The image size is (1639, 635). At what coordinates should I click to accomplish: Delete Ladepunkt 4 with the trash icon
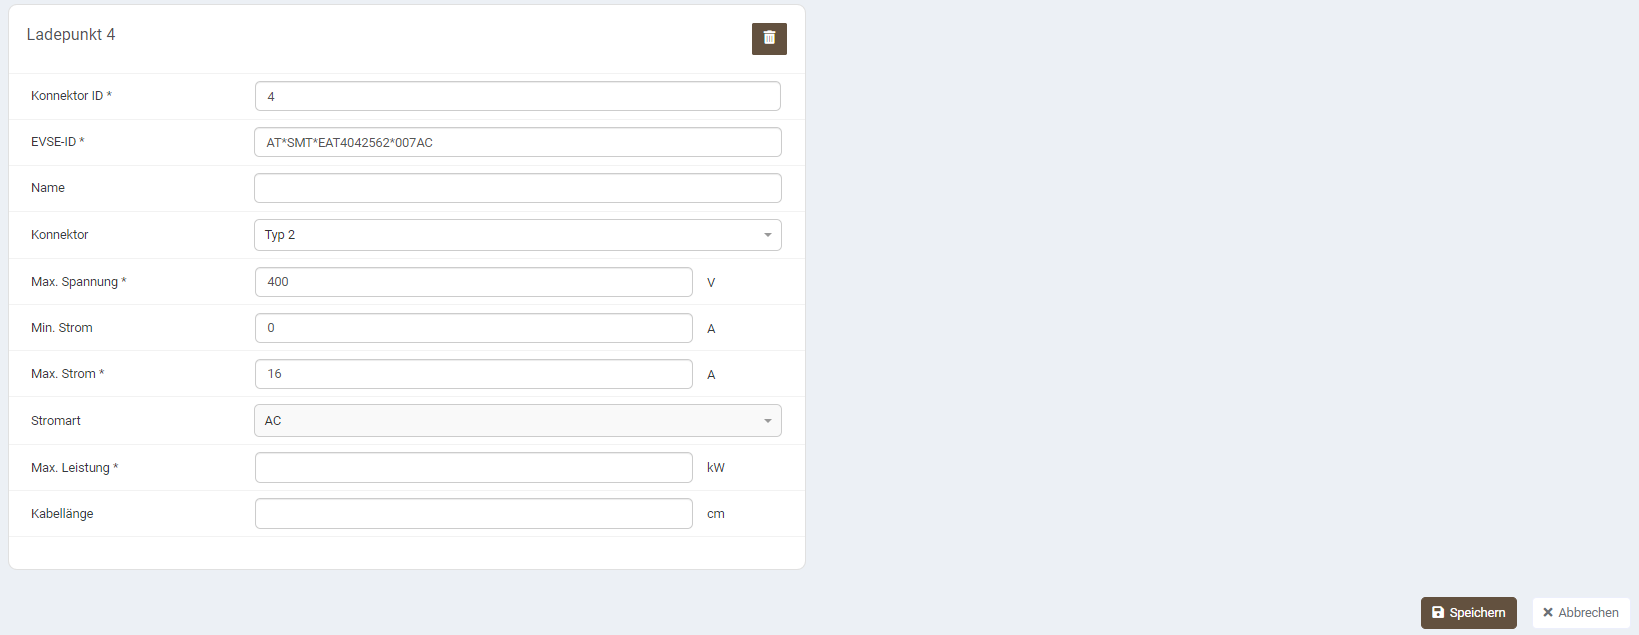769,38
